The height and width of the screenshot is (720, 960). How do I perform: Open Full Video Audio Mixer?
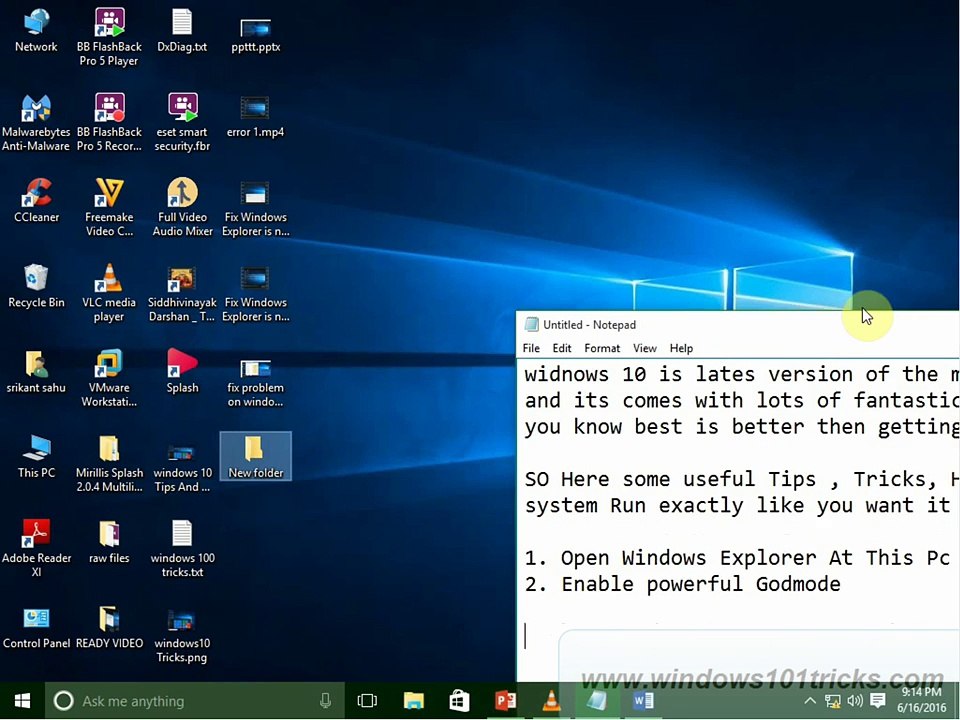pos(182,208)
